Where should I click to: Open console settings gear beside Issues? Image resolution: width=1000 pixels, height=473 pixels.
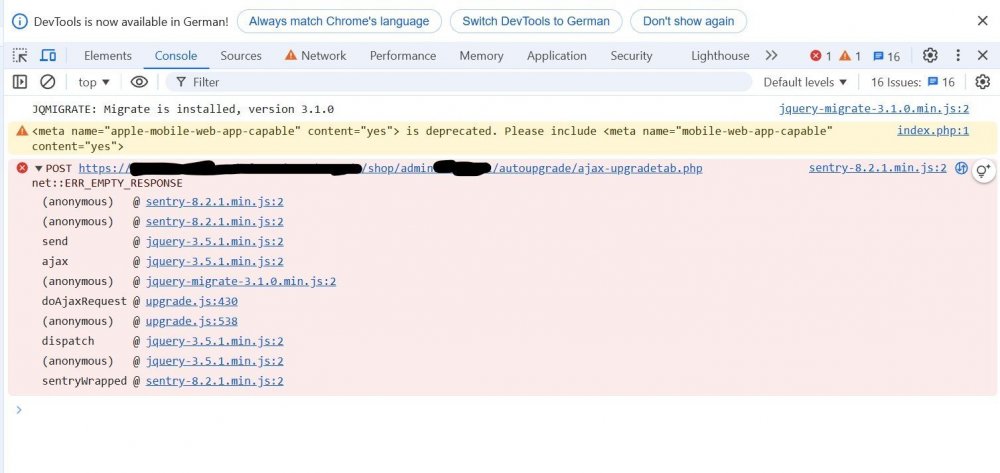[x=983, y=82]
